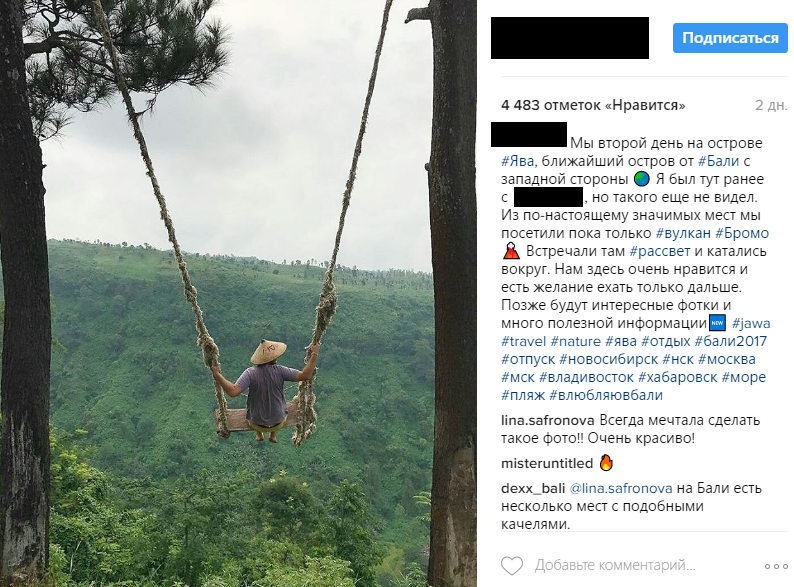Click the heart like icon
The image size is (794, 587).
tap(512, 565)
